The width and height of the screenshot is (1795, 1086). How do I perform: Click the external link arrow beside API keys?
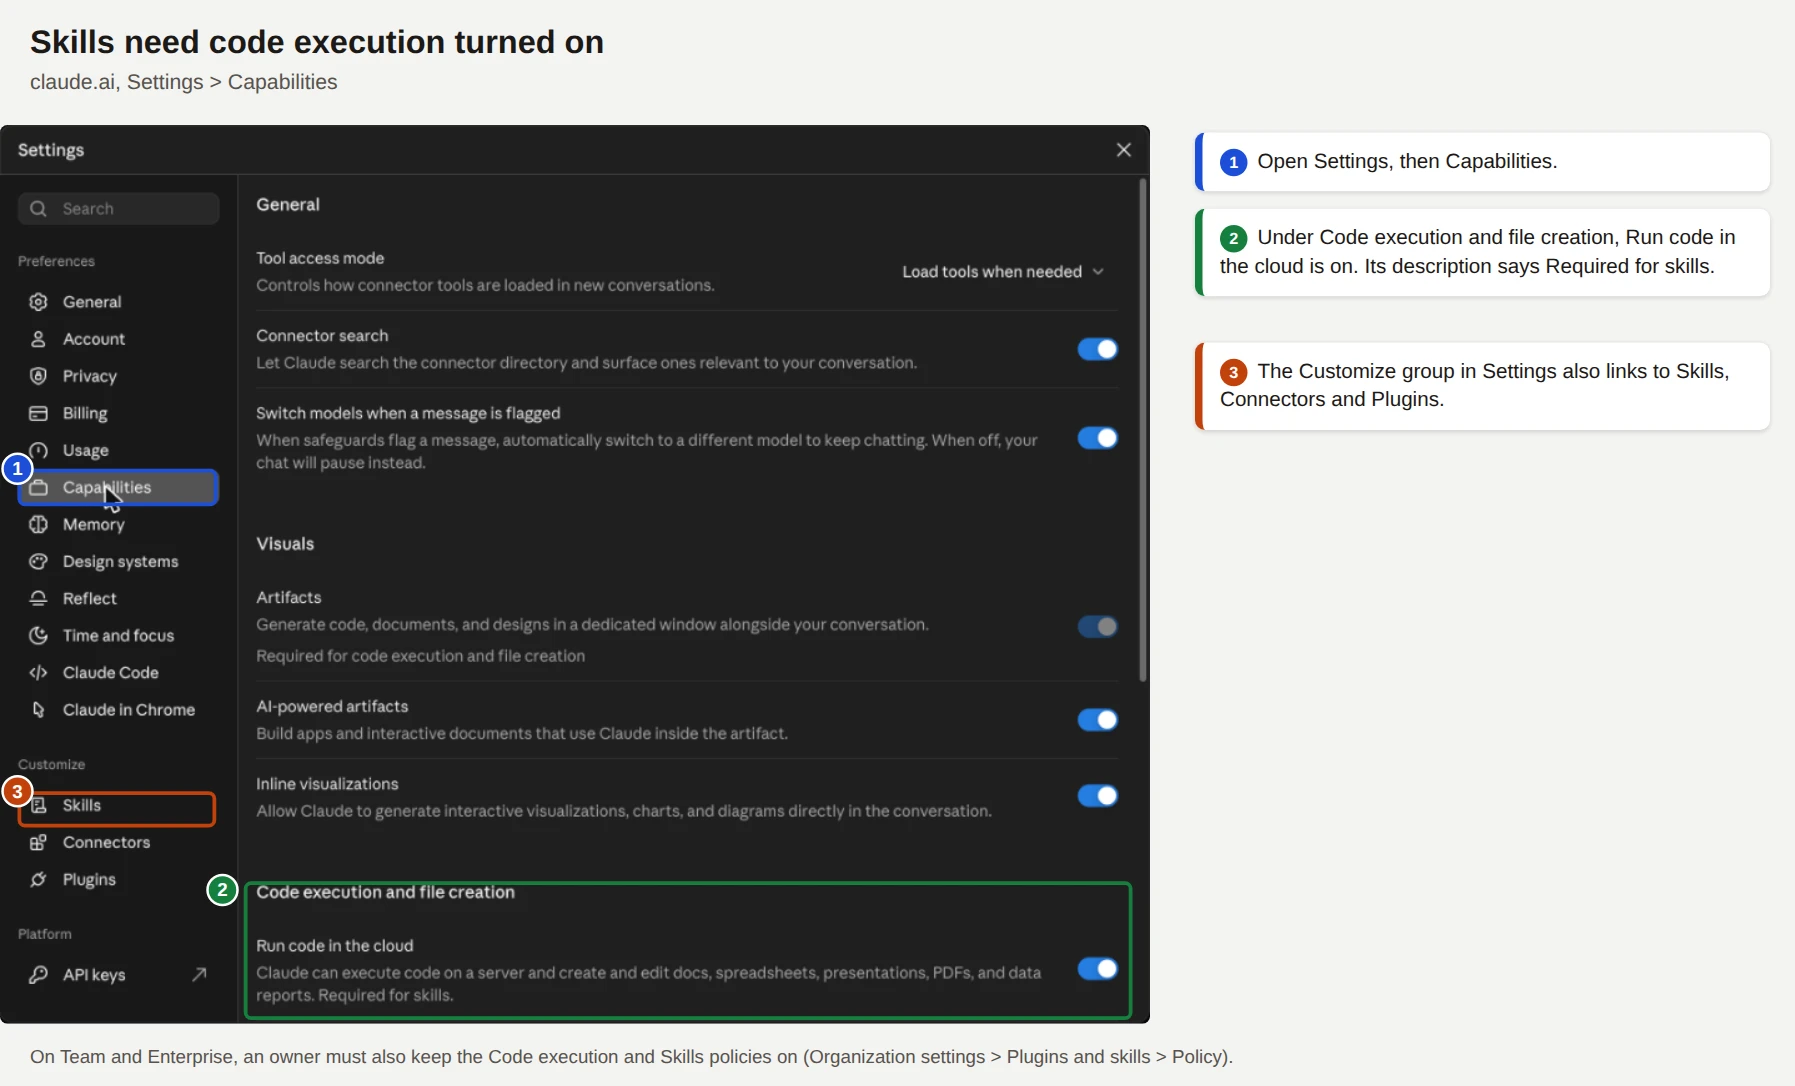[x=199, y=974]
